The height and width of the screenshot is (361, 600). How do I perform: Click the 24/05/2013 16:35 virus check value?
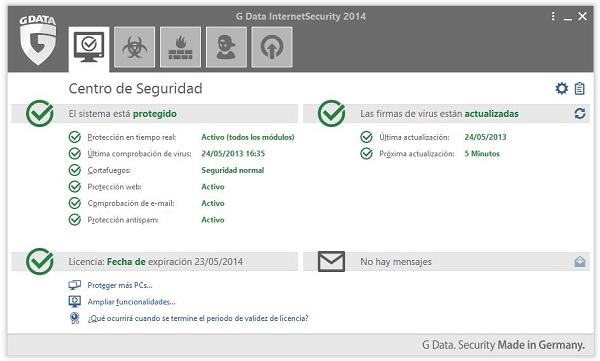click(x=233, y=154)
